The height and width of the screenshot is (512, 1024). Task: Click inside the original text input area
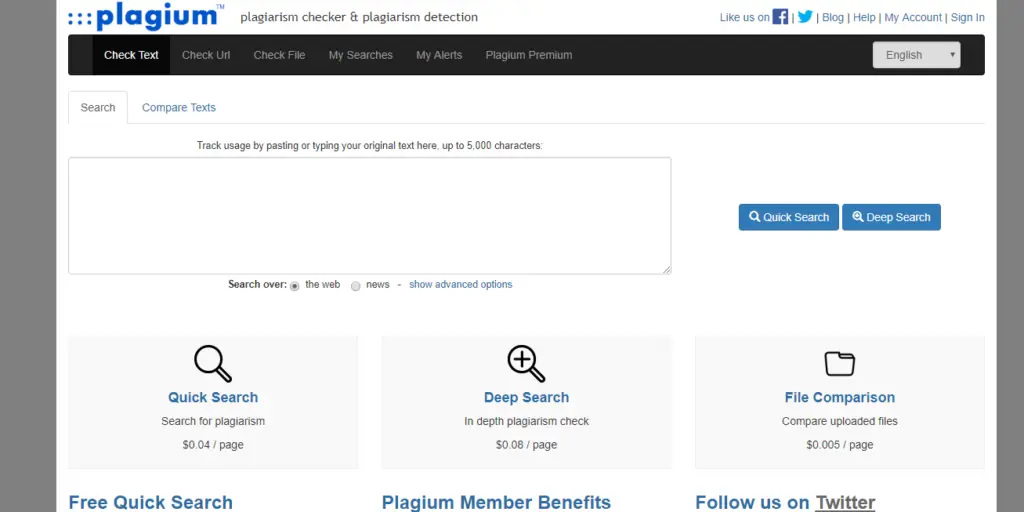coord(370,216)
